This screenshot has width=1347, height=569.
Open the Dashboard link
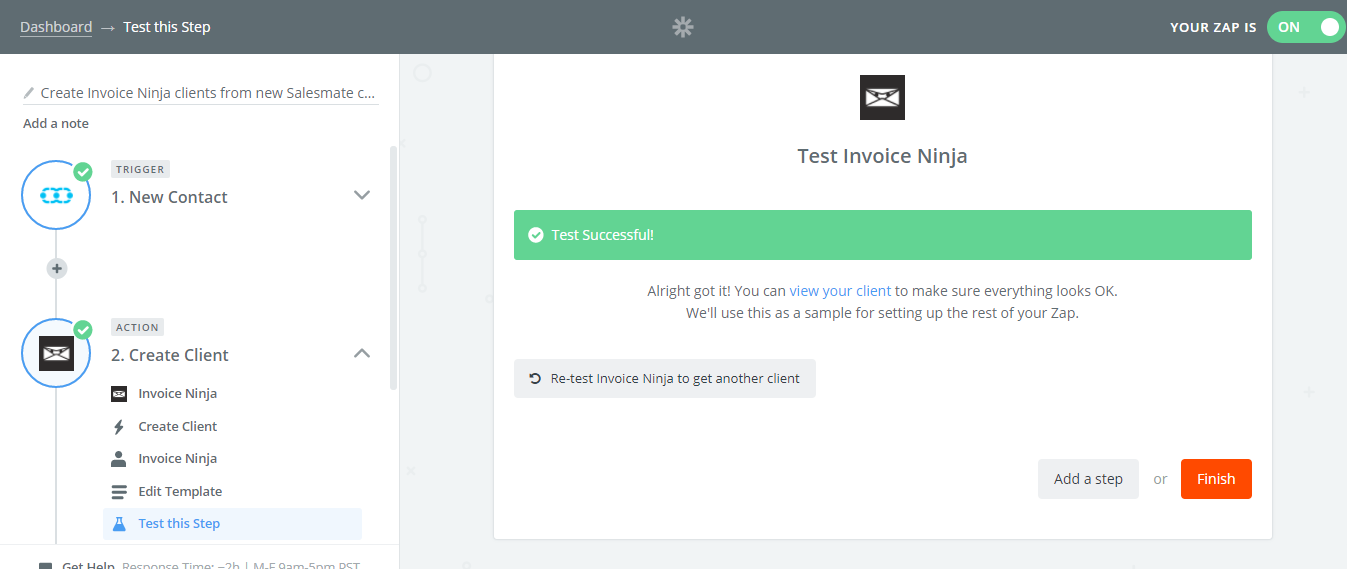pyautogui.click(x=56, y=27)
